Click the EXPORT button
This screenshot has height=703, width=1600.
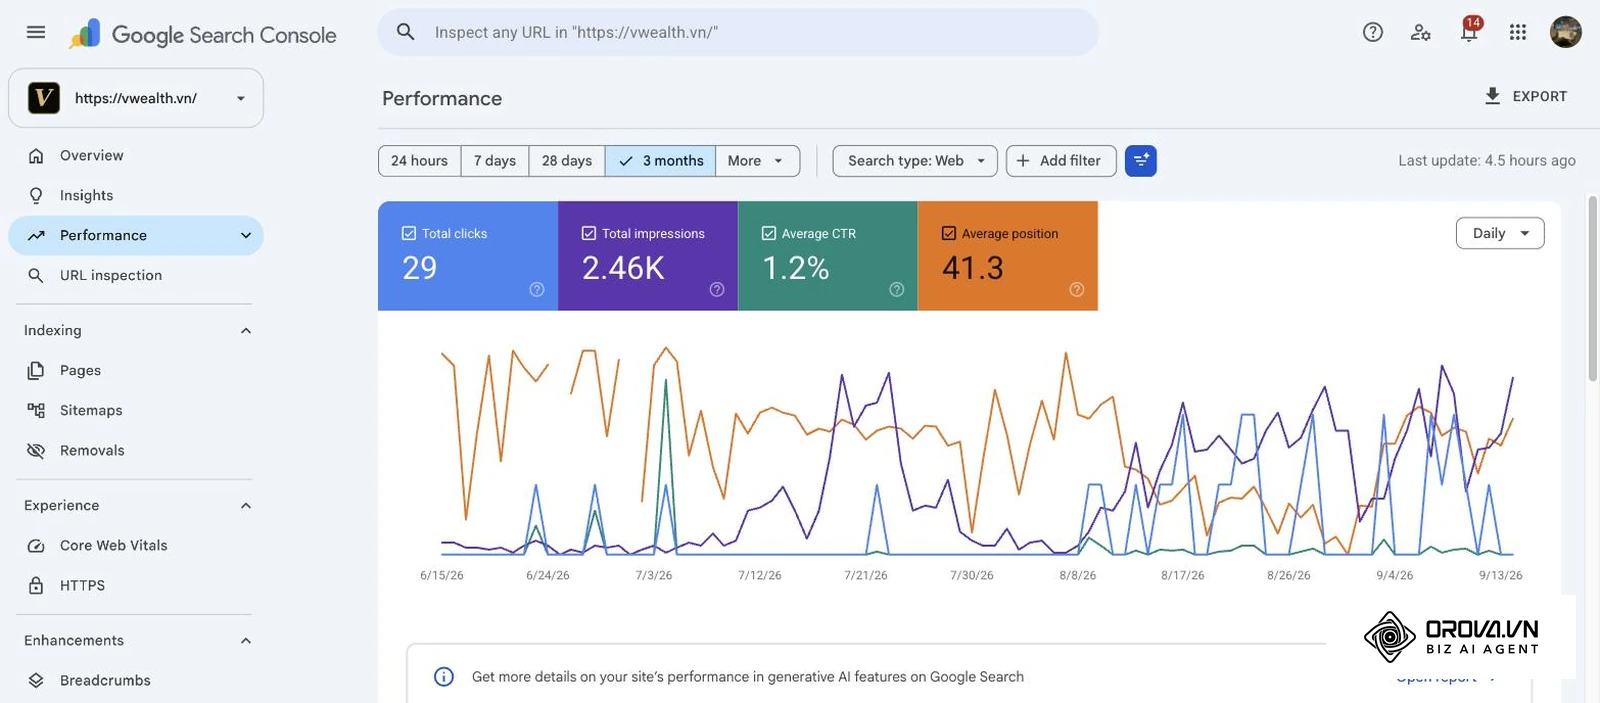(x=1526, y=96)
